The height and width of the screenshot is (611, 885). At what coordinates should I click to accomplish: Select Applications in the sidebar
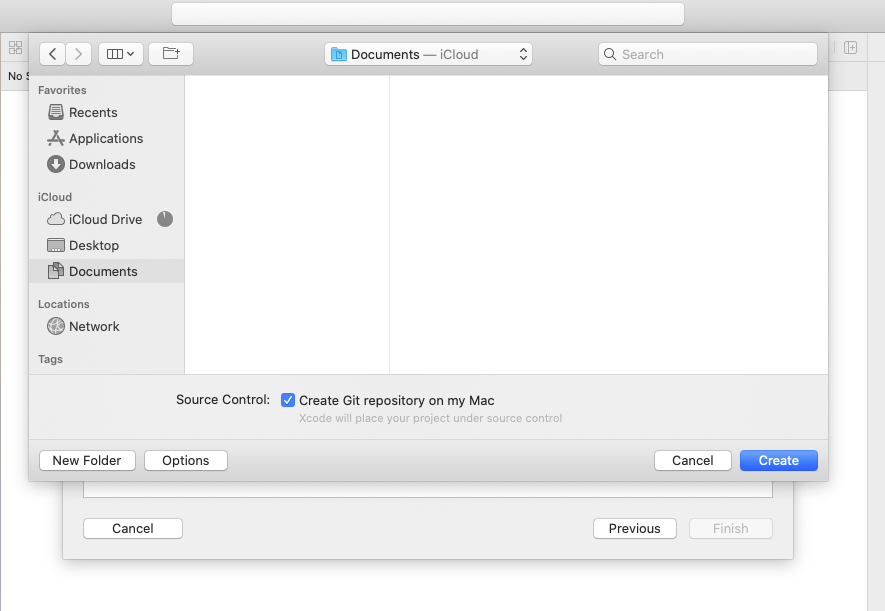point(106,138)
